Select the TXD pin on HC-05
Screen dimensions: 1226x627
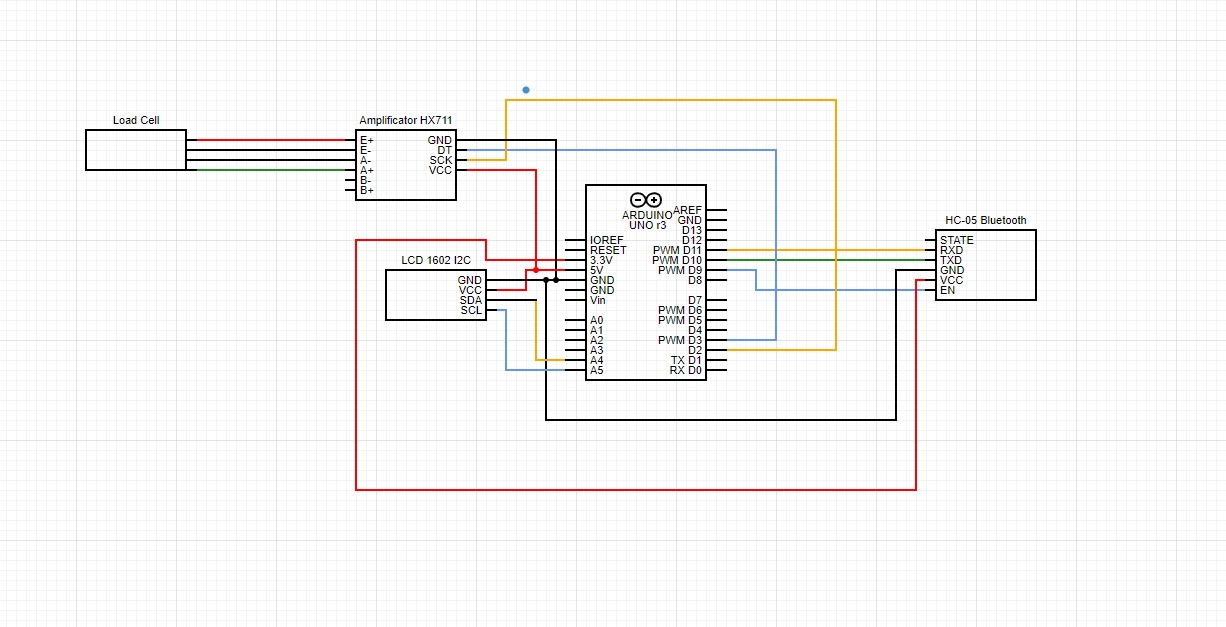[951, 260]
